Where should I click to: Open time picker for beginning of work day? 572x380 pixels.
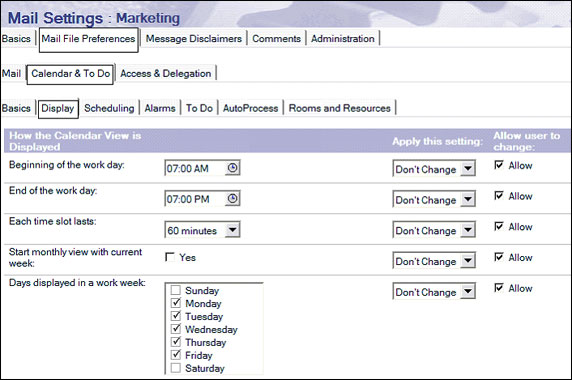click(232, 168)
